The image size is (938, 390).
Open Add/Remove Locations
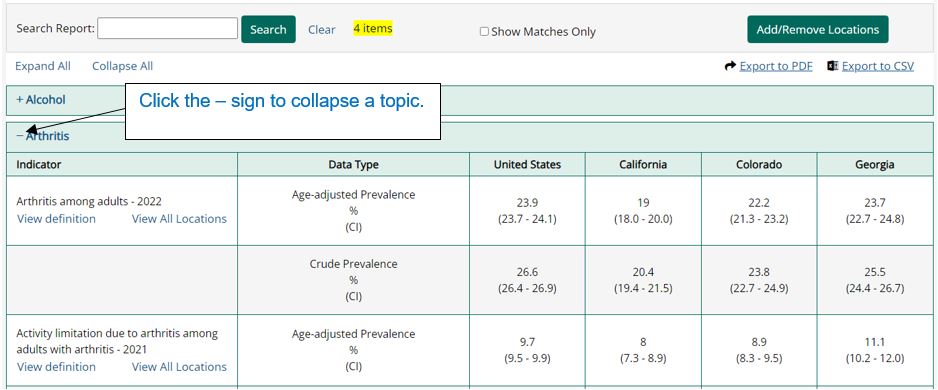[x=817, y=29]
